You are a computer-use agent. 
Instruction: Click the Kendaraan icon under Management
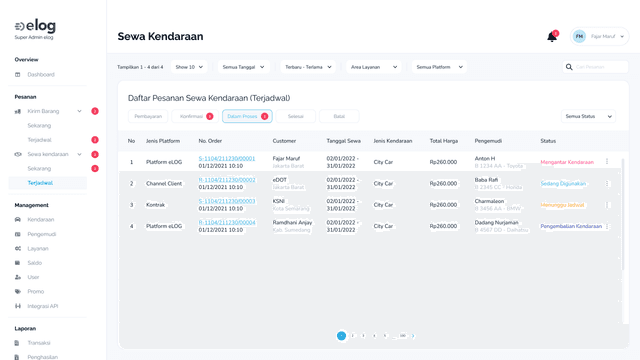click(18, 220)
